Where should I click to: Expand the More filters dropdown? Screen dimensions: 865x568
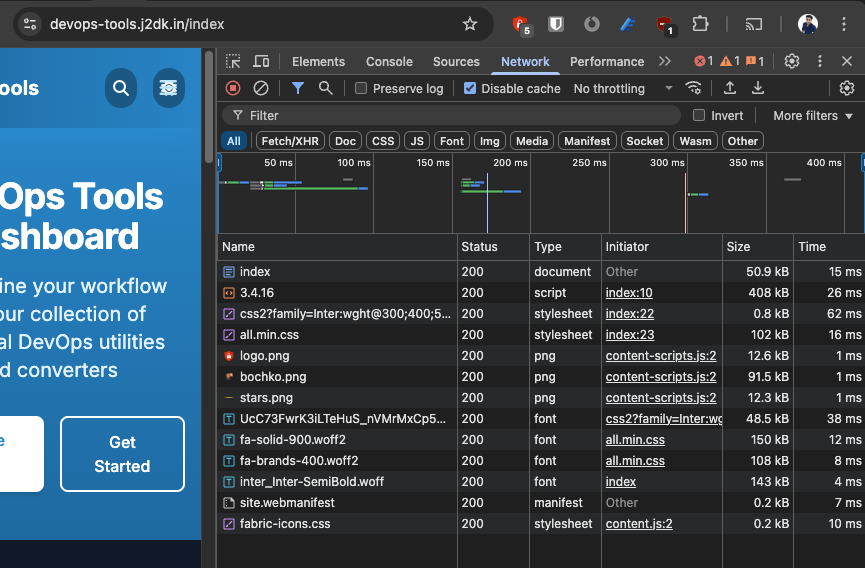811,115
